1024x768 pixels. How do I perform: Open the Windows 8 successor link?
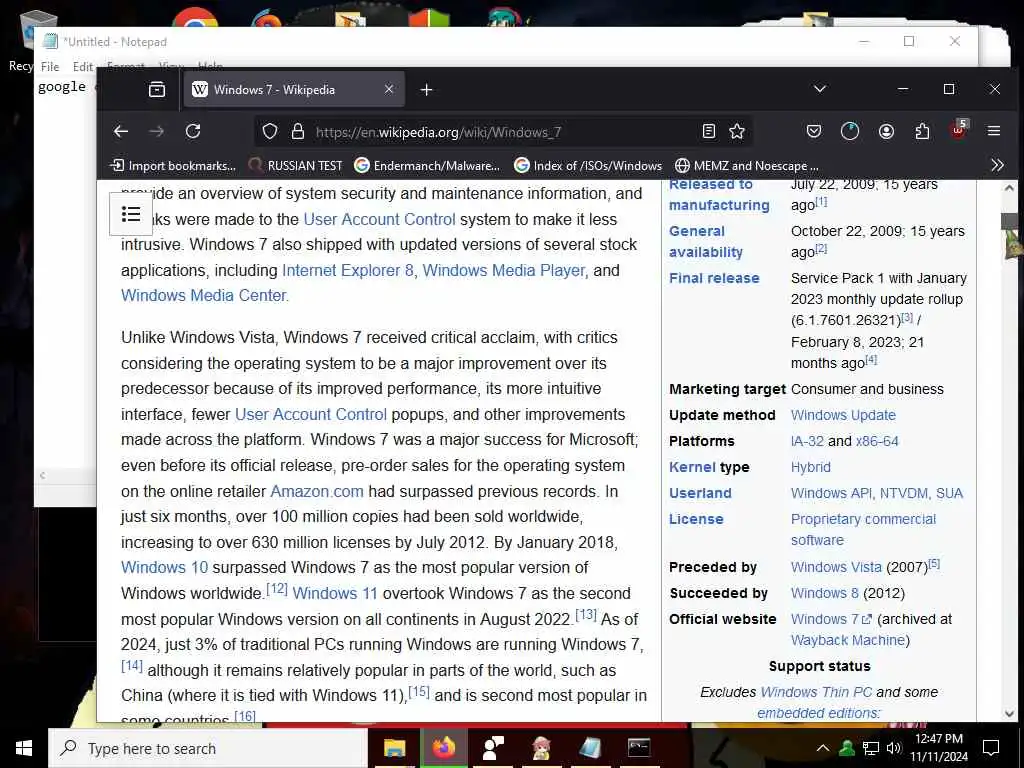pos(825,593)
